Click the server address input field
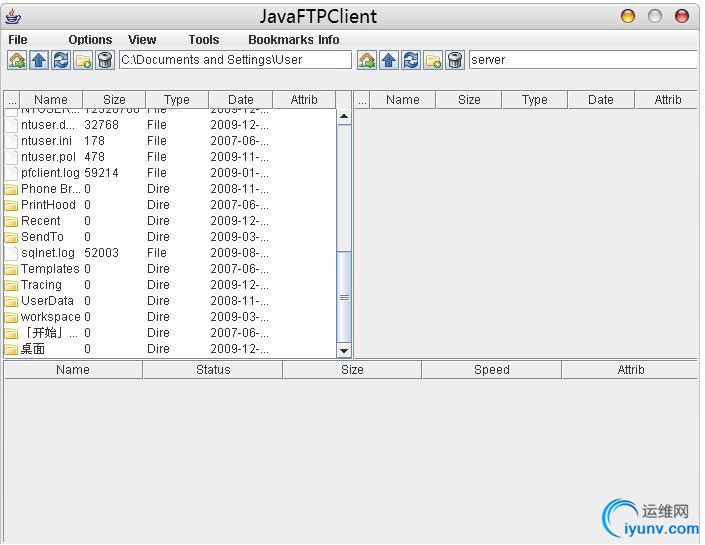The width and height of the screenshot is (705, 545). [583, 60]
